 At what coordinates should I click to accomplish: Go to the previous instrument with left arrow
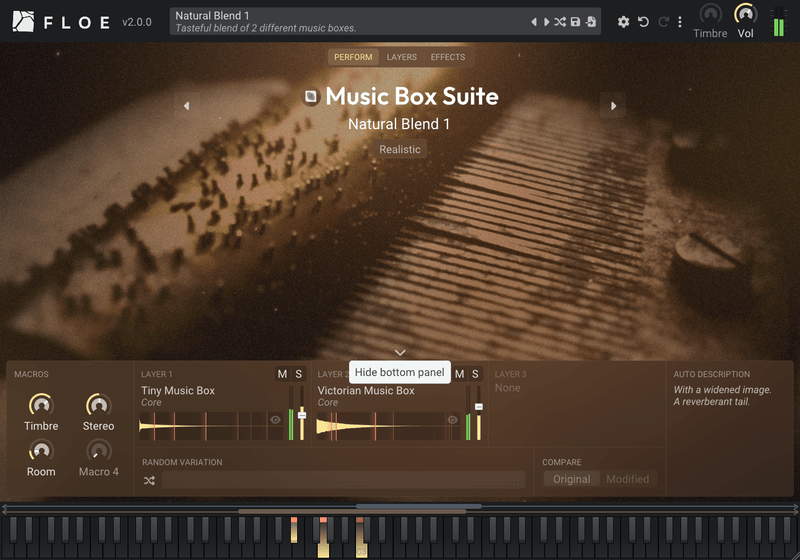pyautogui.click(x=186, y=106)
